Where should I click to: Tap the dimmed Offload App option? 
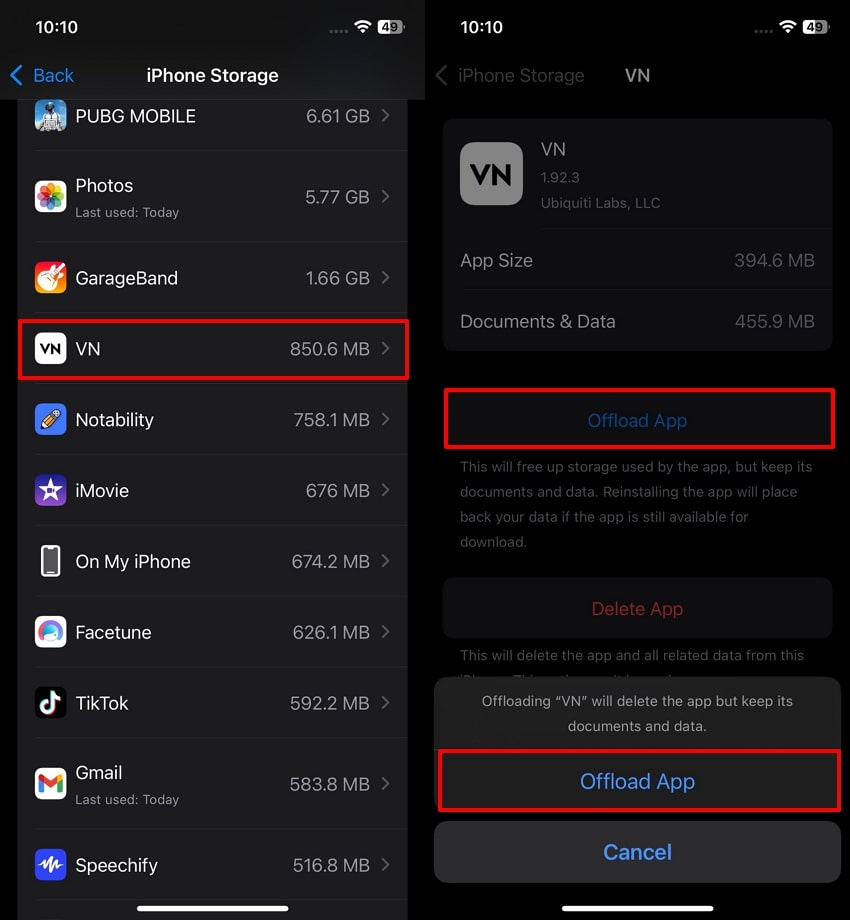pos(638,420)
